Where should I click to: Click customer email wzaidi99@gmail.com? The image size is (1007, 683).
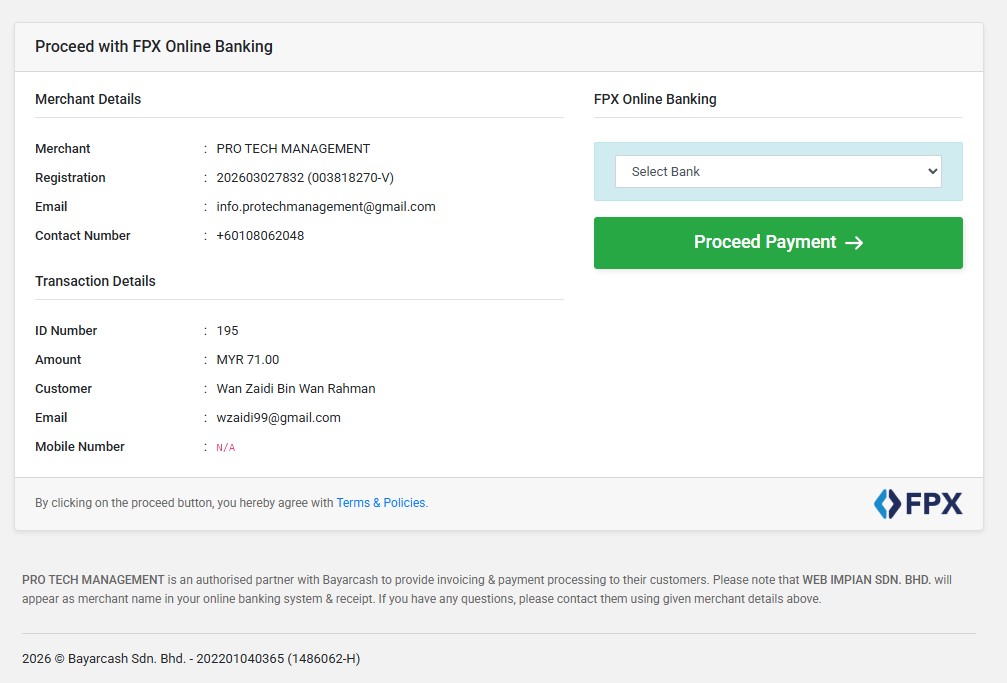click(x=279, y=417)
